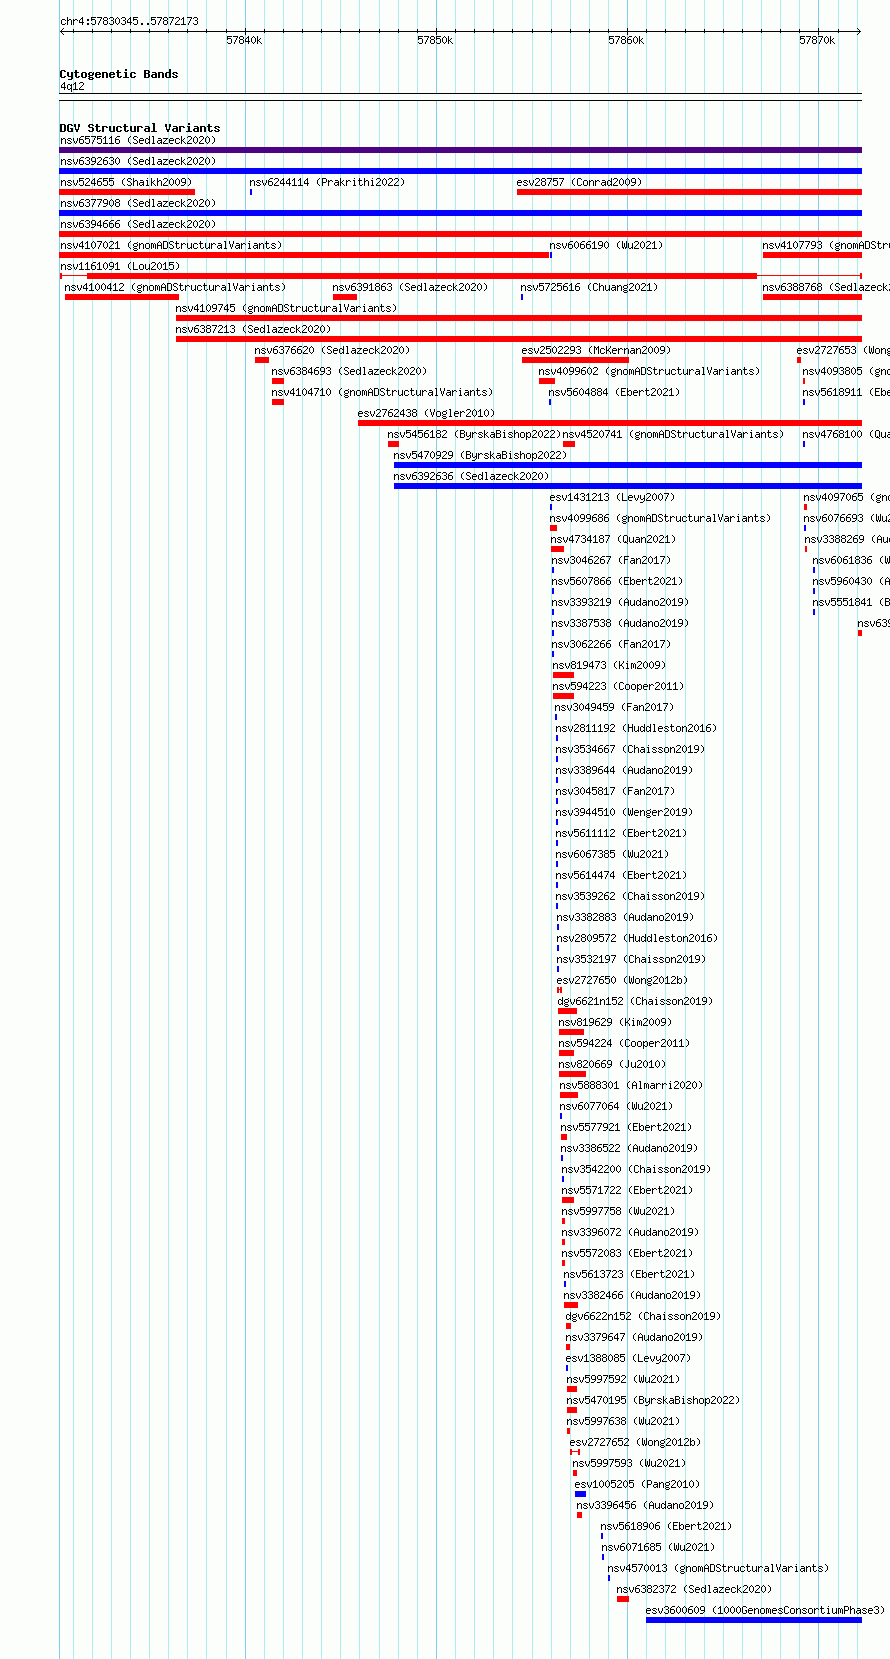Viewport: 890px width, 1659px height.
Task: Click nsv6384693 (Sedlazeck2020) label
Action: pyautogui.click(x=349, y=371)
